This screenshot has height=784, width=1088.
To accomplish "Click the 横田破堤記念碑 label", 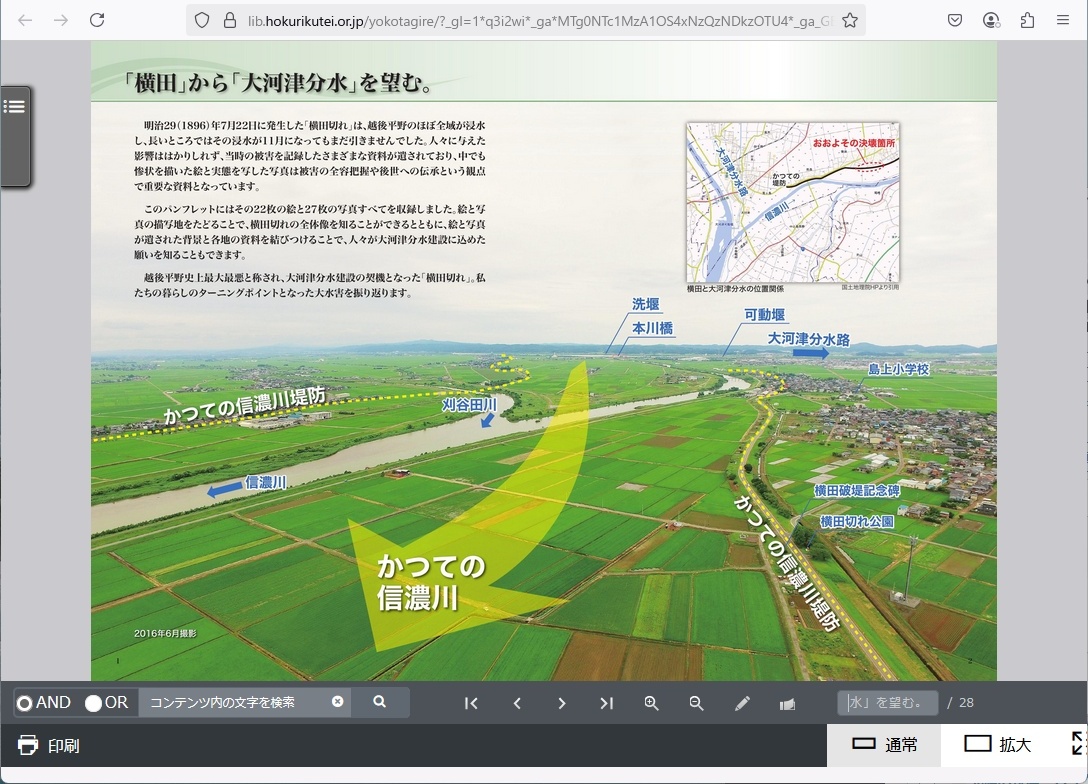I will [x=857, y=491].
